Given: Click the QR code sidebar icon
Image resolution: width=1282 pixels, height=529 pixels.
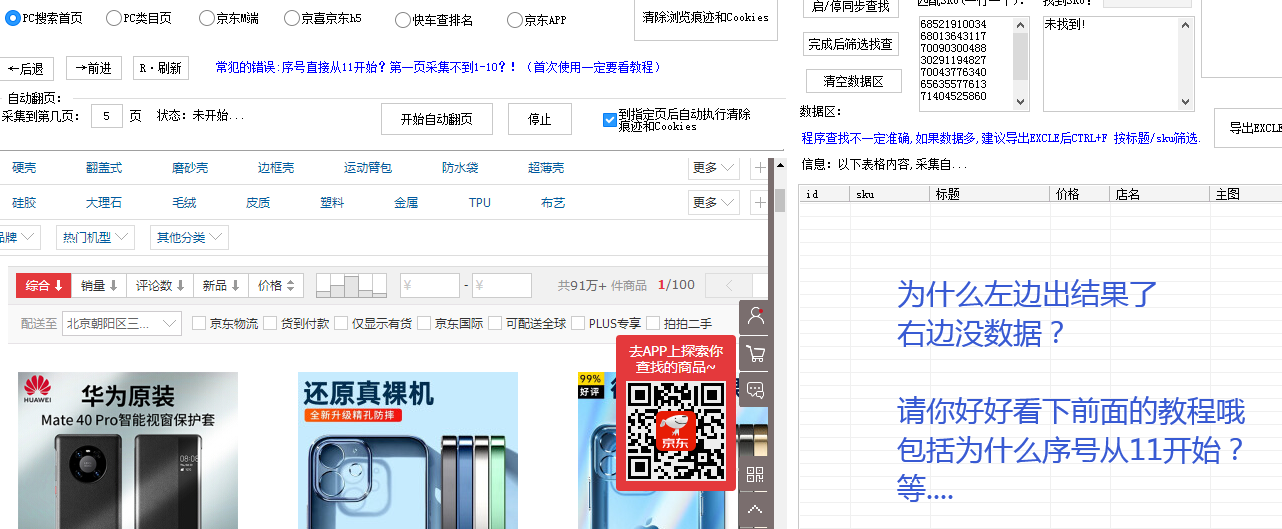Looking at the screenshot, I should [755, 475].
